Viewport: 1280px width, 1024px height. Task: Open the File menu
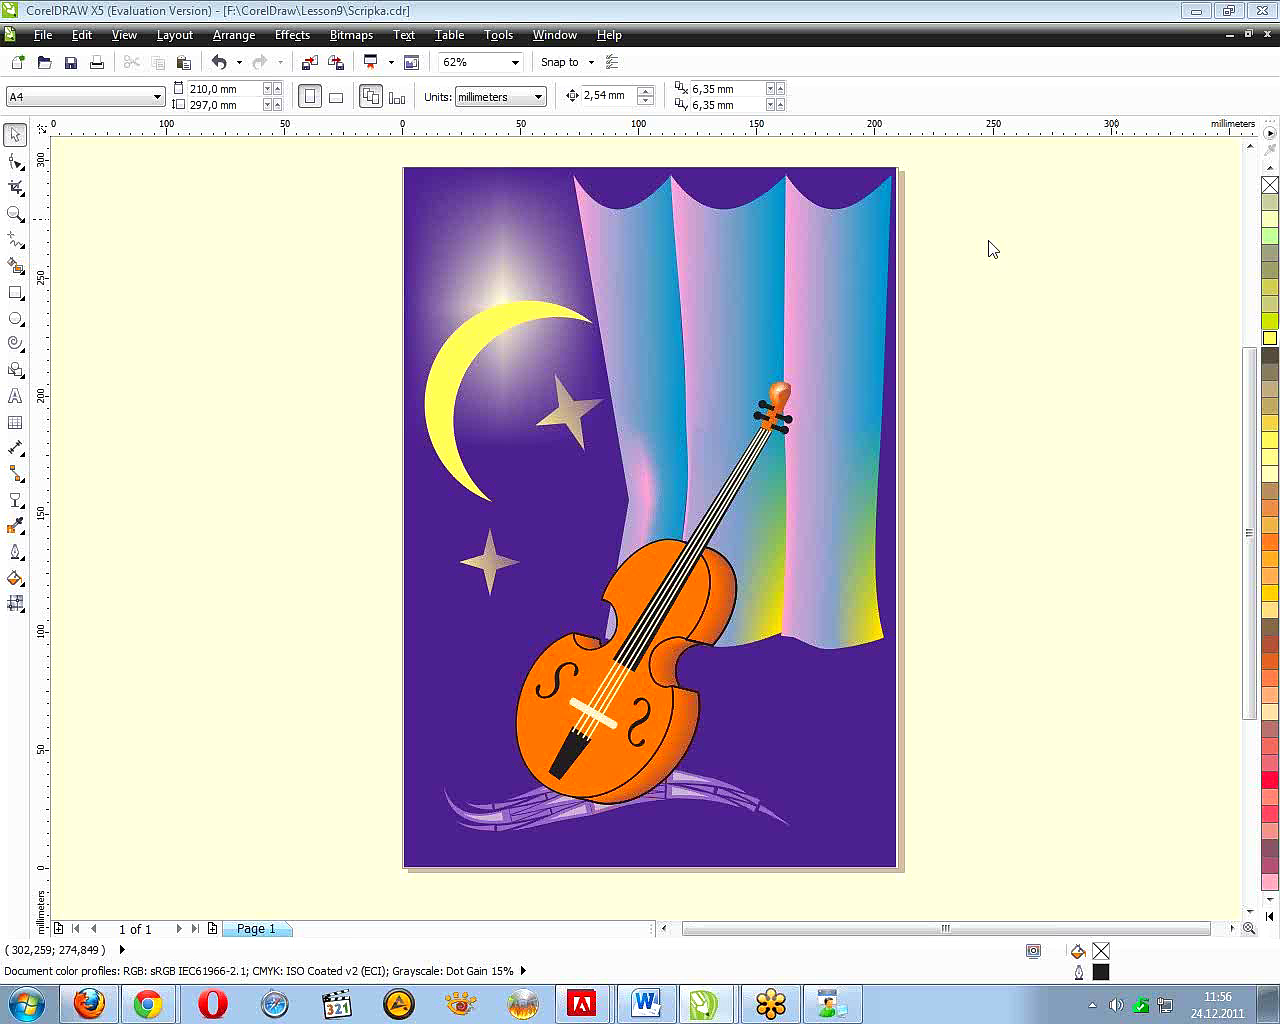coord(43,35)
